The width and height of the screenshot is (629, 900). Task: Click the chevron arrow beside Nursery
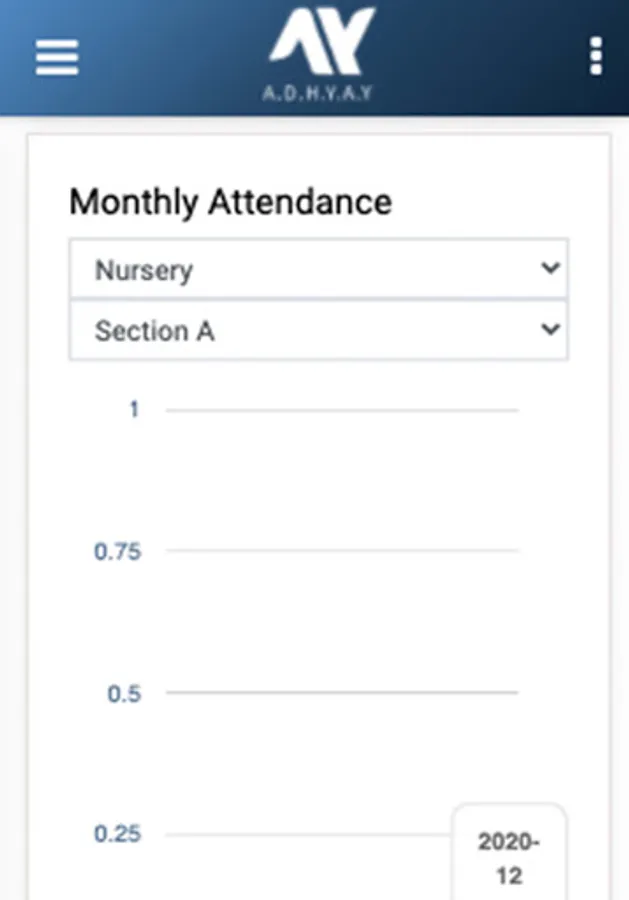click(549, 269)
